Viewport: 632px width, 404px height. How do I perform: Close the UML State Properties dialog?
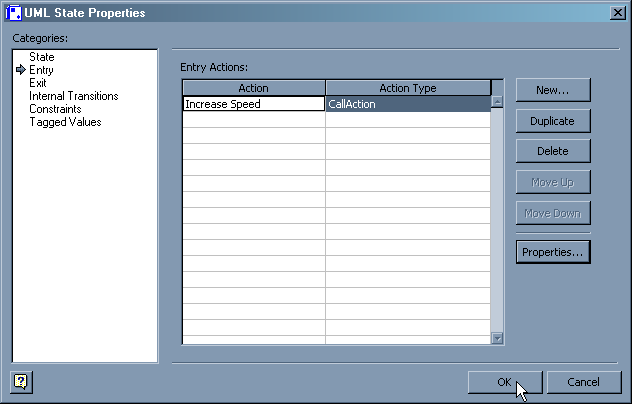click(x=618, y=13)
